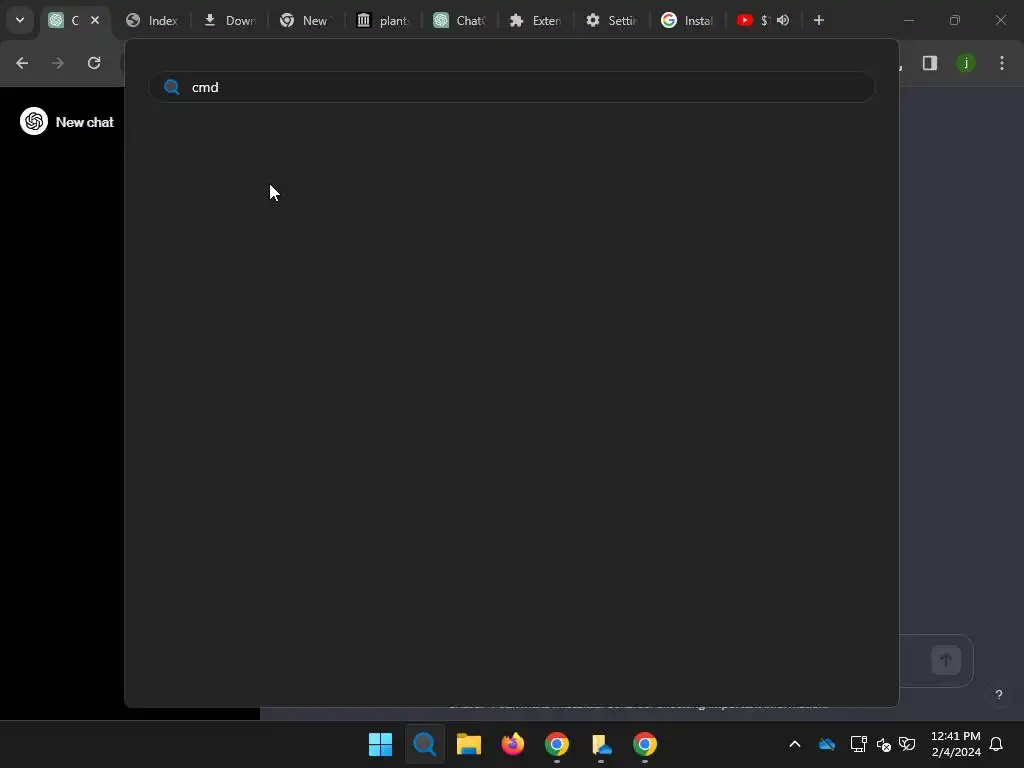This screenshot has width=1024, height=768.
Task: Go back to the previous page
Action: [x=22, y=63]
